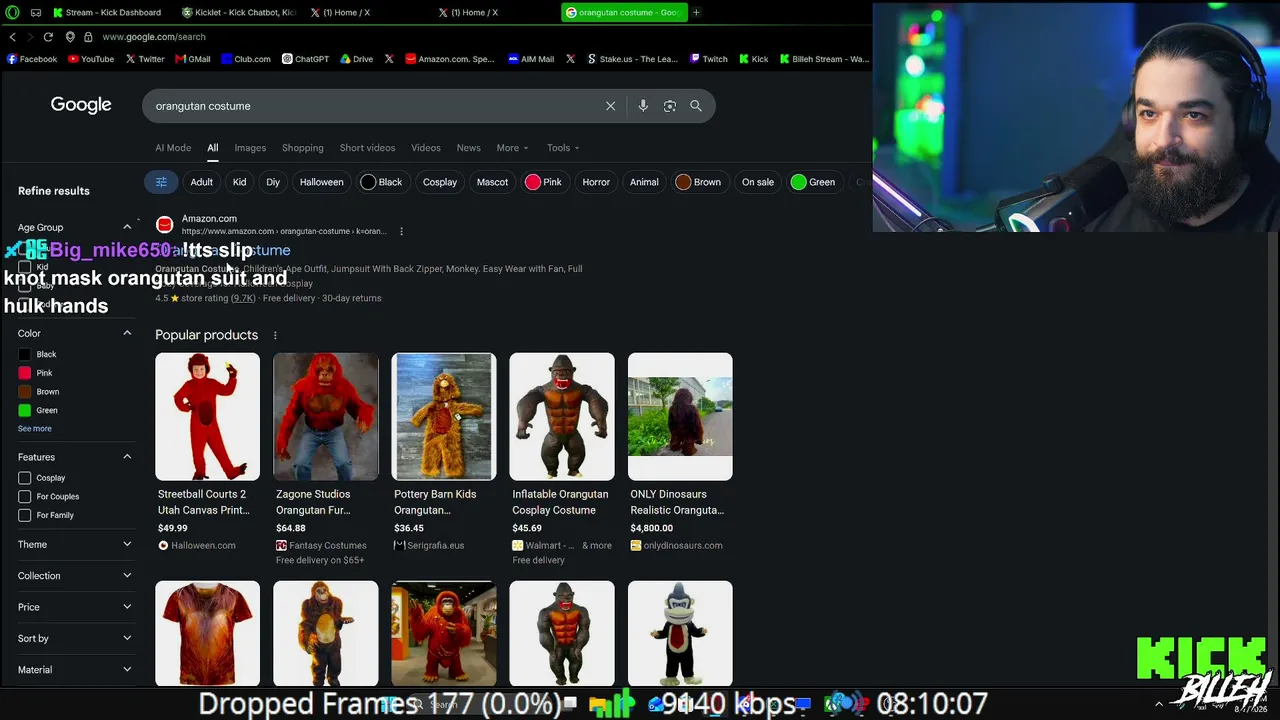Open the AI Mode tab

pyautogui.click(x=173, y=148)
